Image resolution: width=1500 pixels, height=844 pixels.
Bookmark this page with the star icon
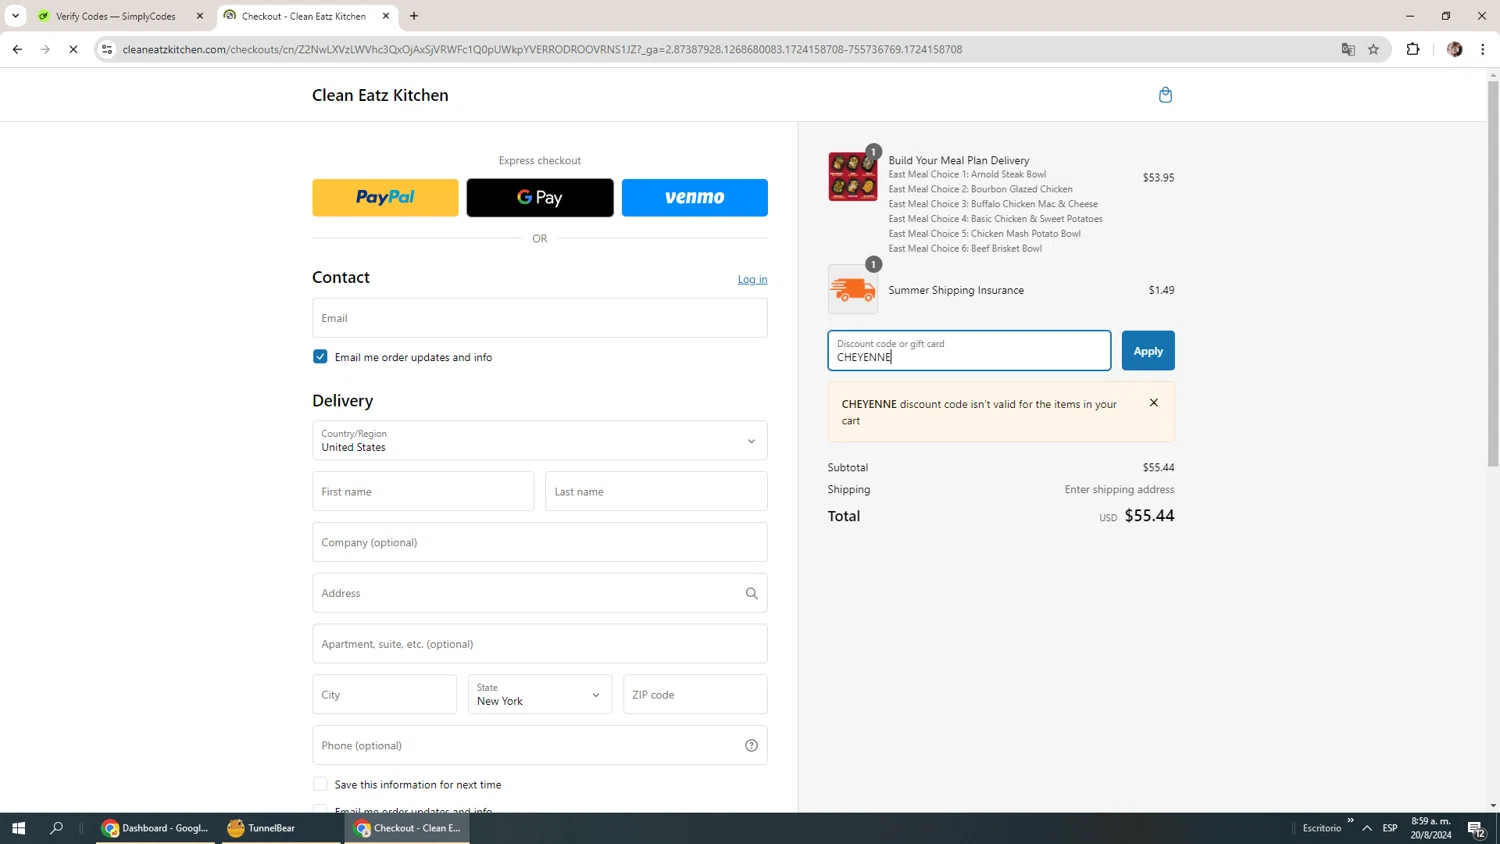pos(1373,49)
